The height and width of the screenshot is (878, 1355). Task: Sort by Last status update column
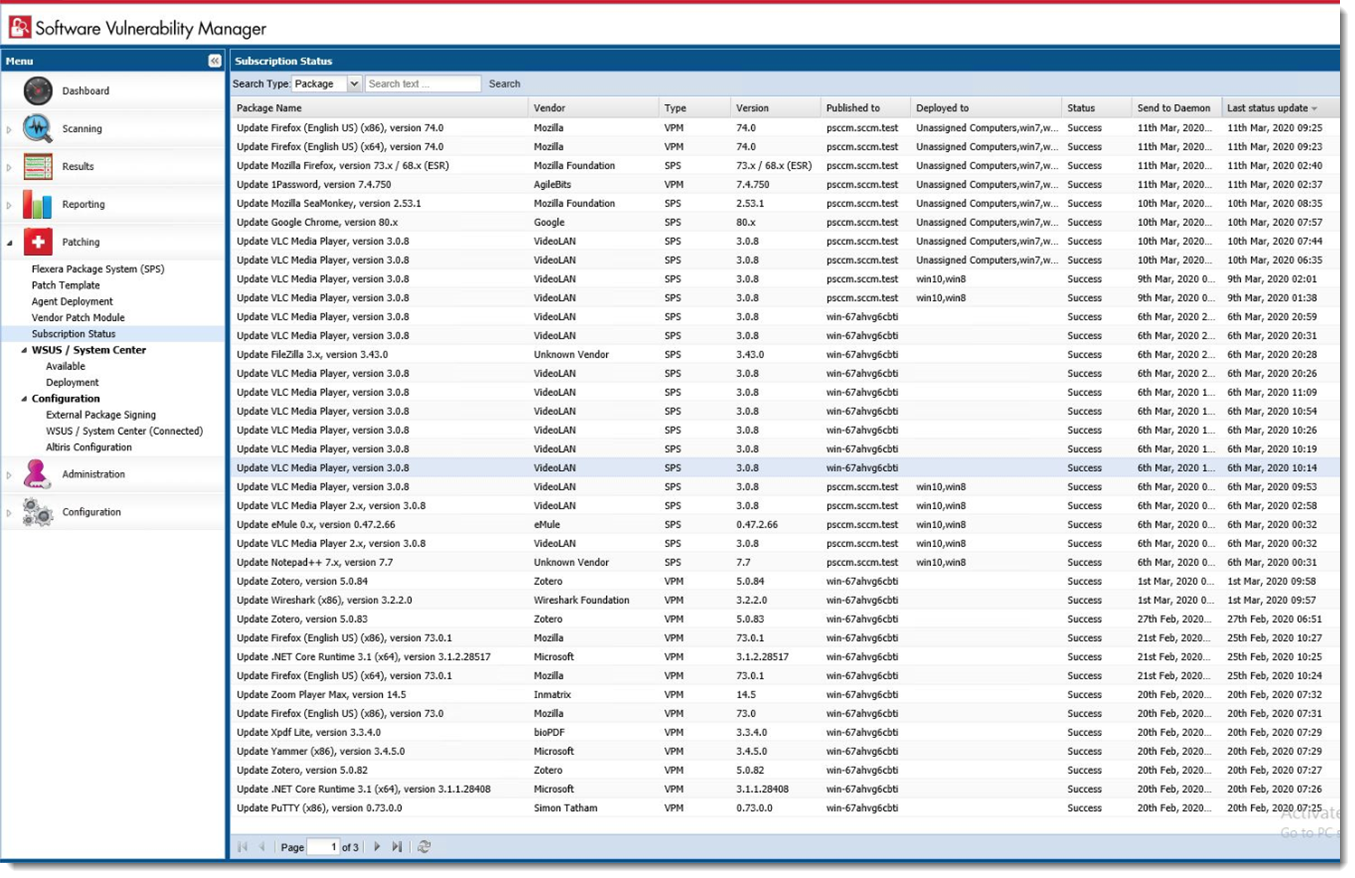[1270, 108]
